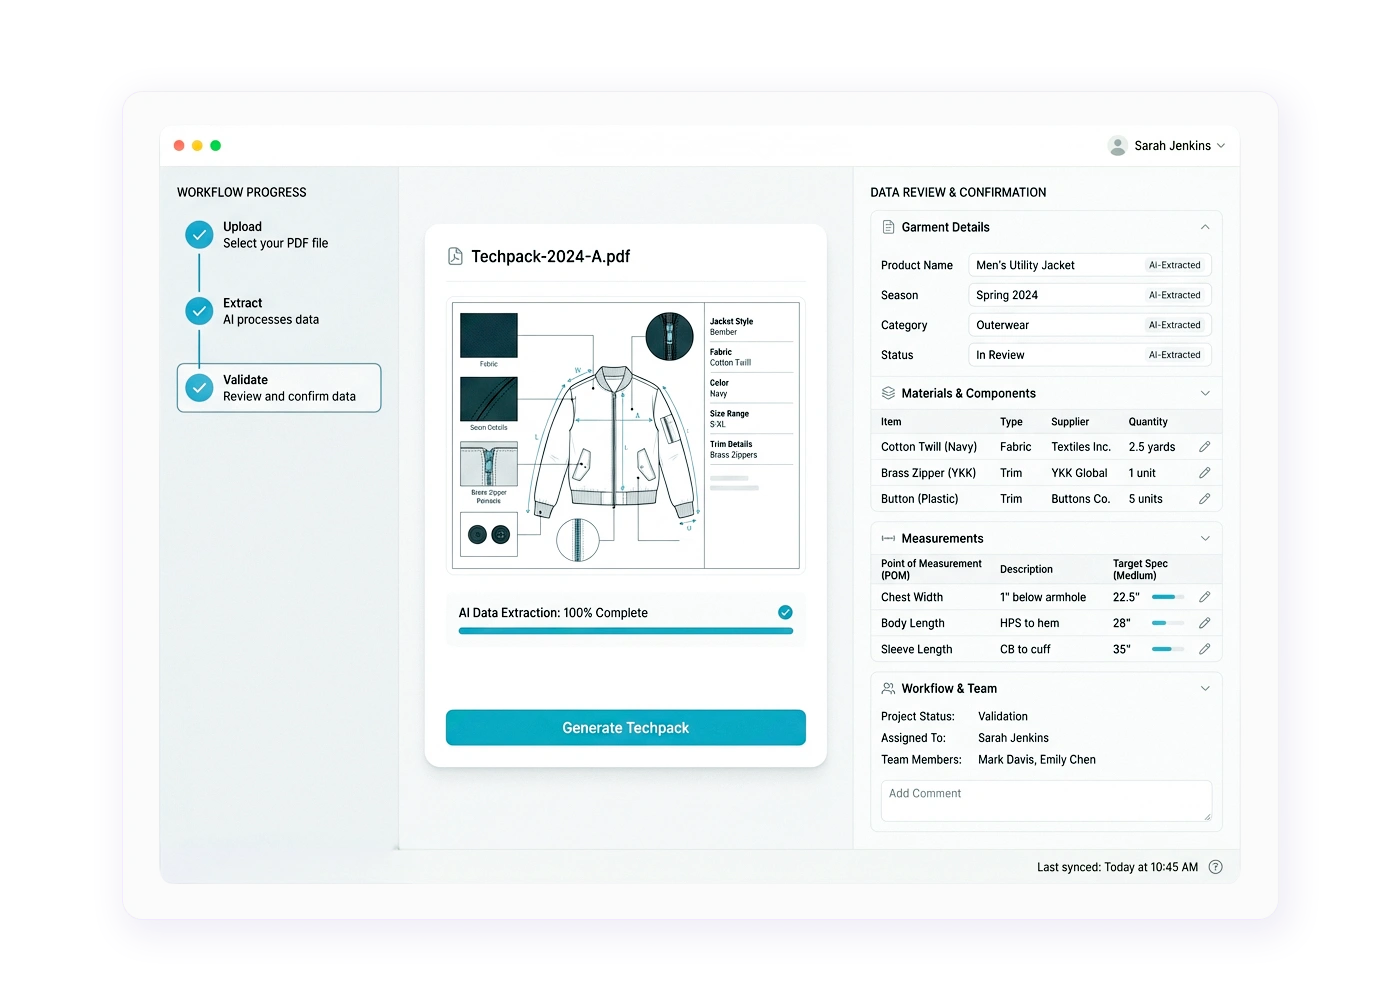This screenshot has height=1000, width=1400.
Task: Click the PDF icon beside Techpack-2024-A.pdf
Action: coord(456,256)
